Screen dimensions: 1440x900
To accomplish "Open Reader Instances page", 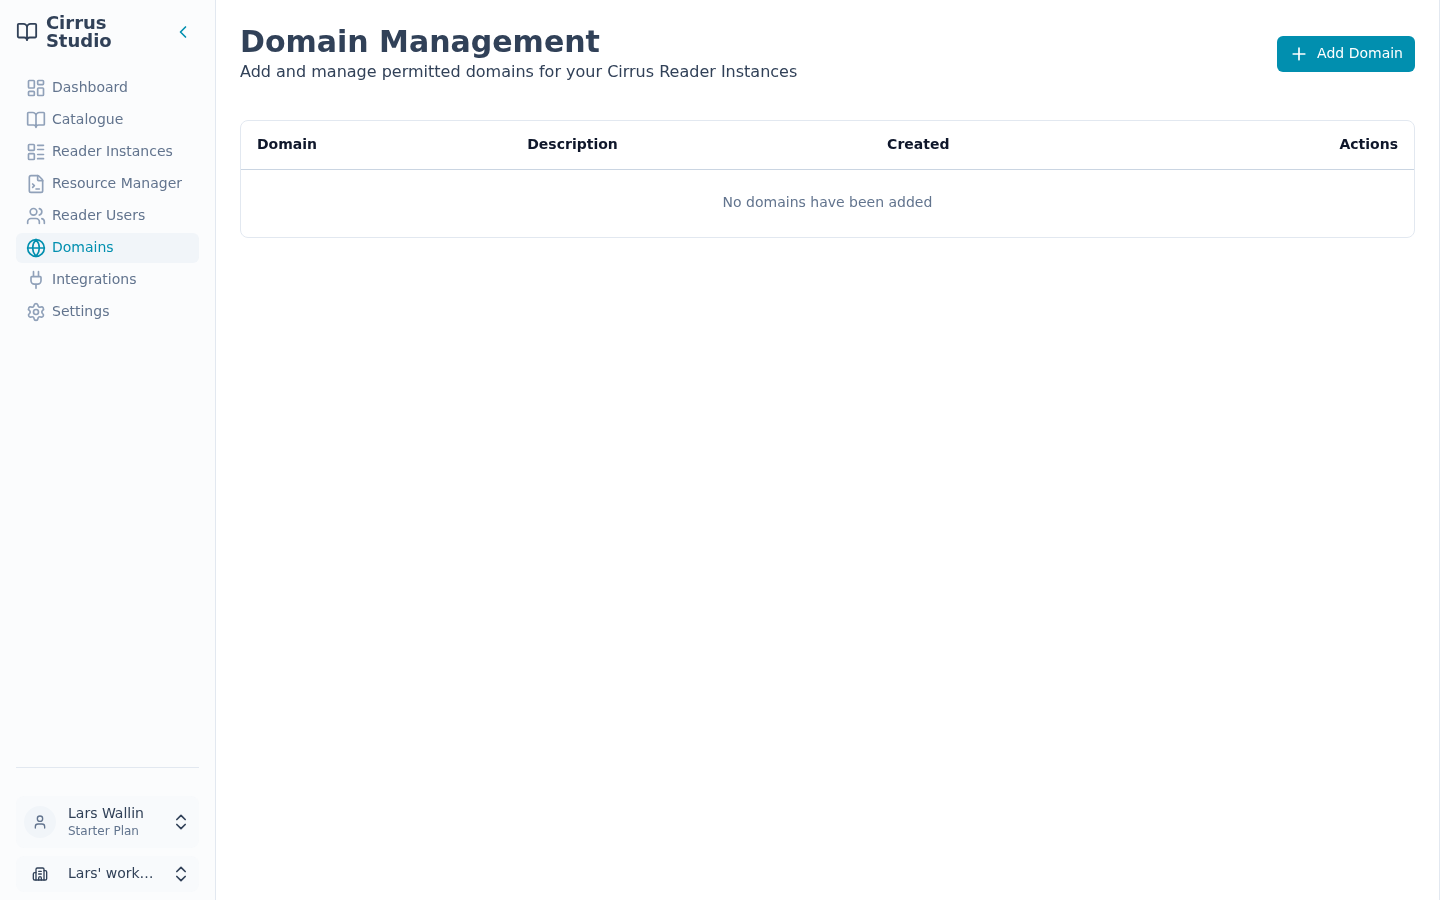I will pos(107,152).
